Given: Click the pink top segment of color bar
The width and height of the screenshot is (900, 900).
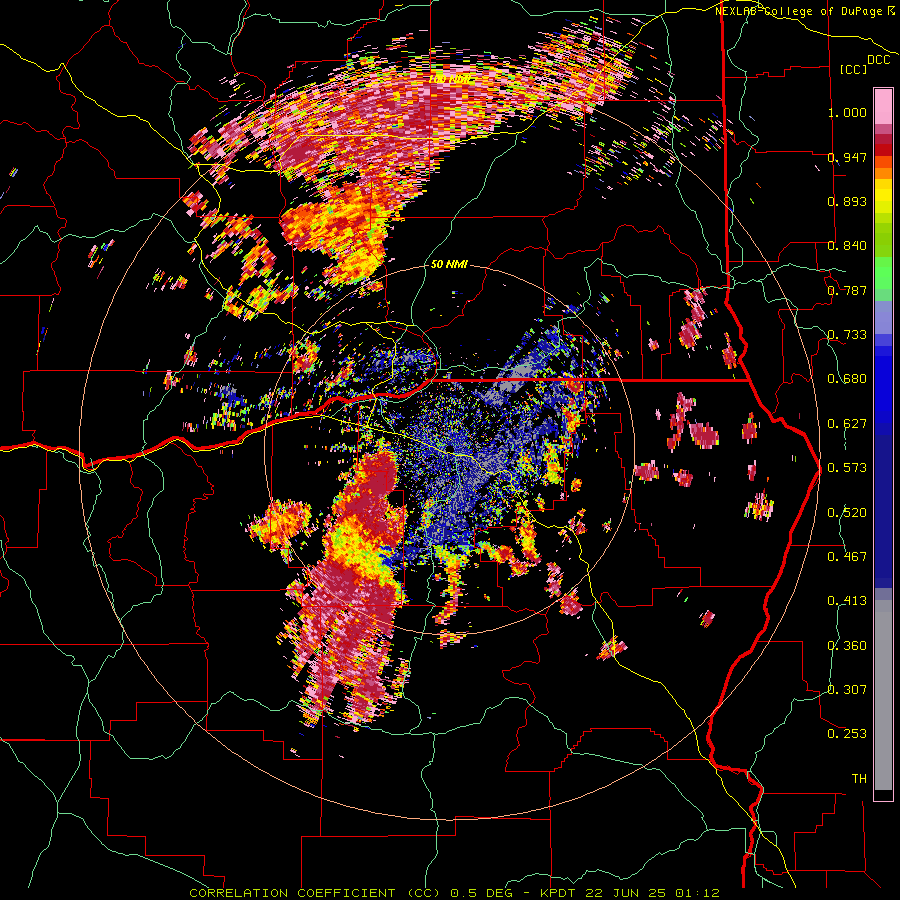Looking at the screenshot, I should click(x=883, y=106).
